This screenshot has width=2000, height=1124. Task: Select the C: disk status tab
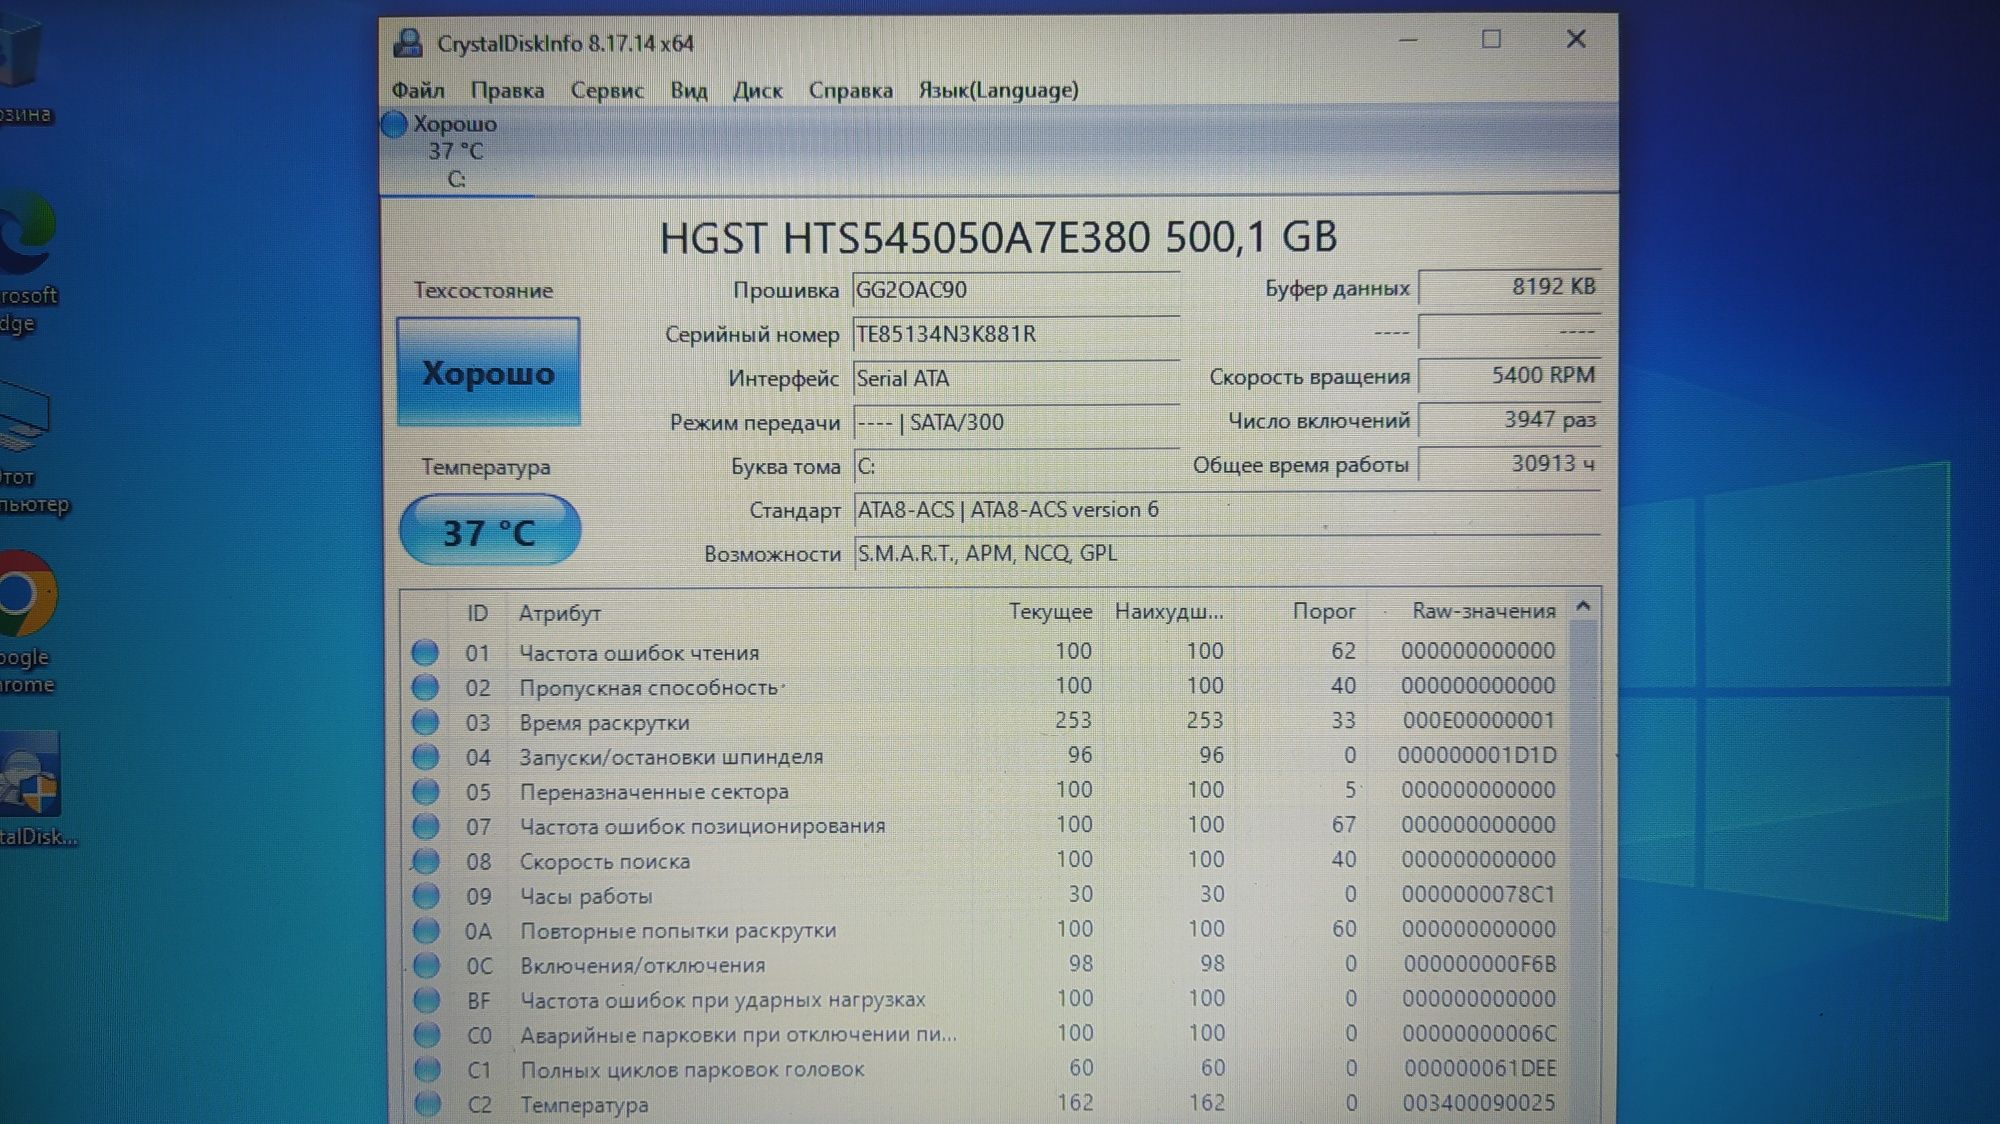[x=455, y=151]
